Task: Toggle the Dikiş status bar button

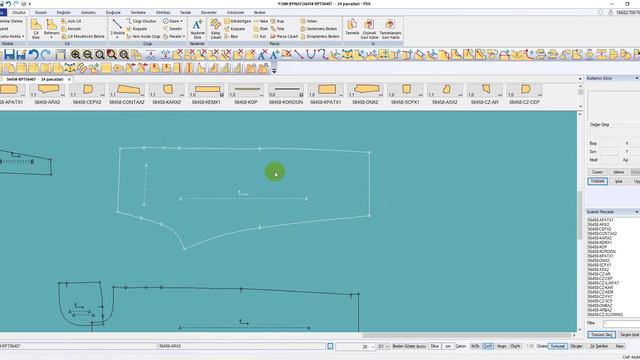Action: point(434,346)
